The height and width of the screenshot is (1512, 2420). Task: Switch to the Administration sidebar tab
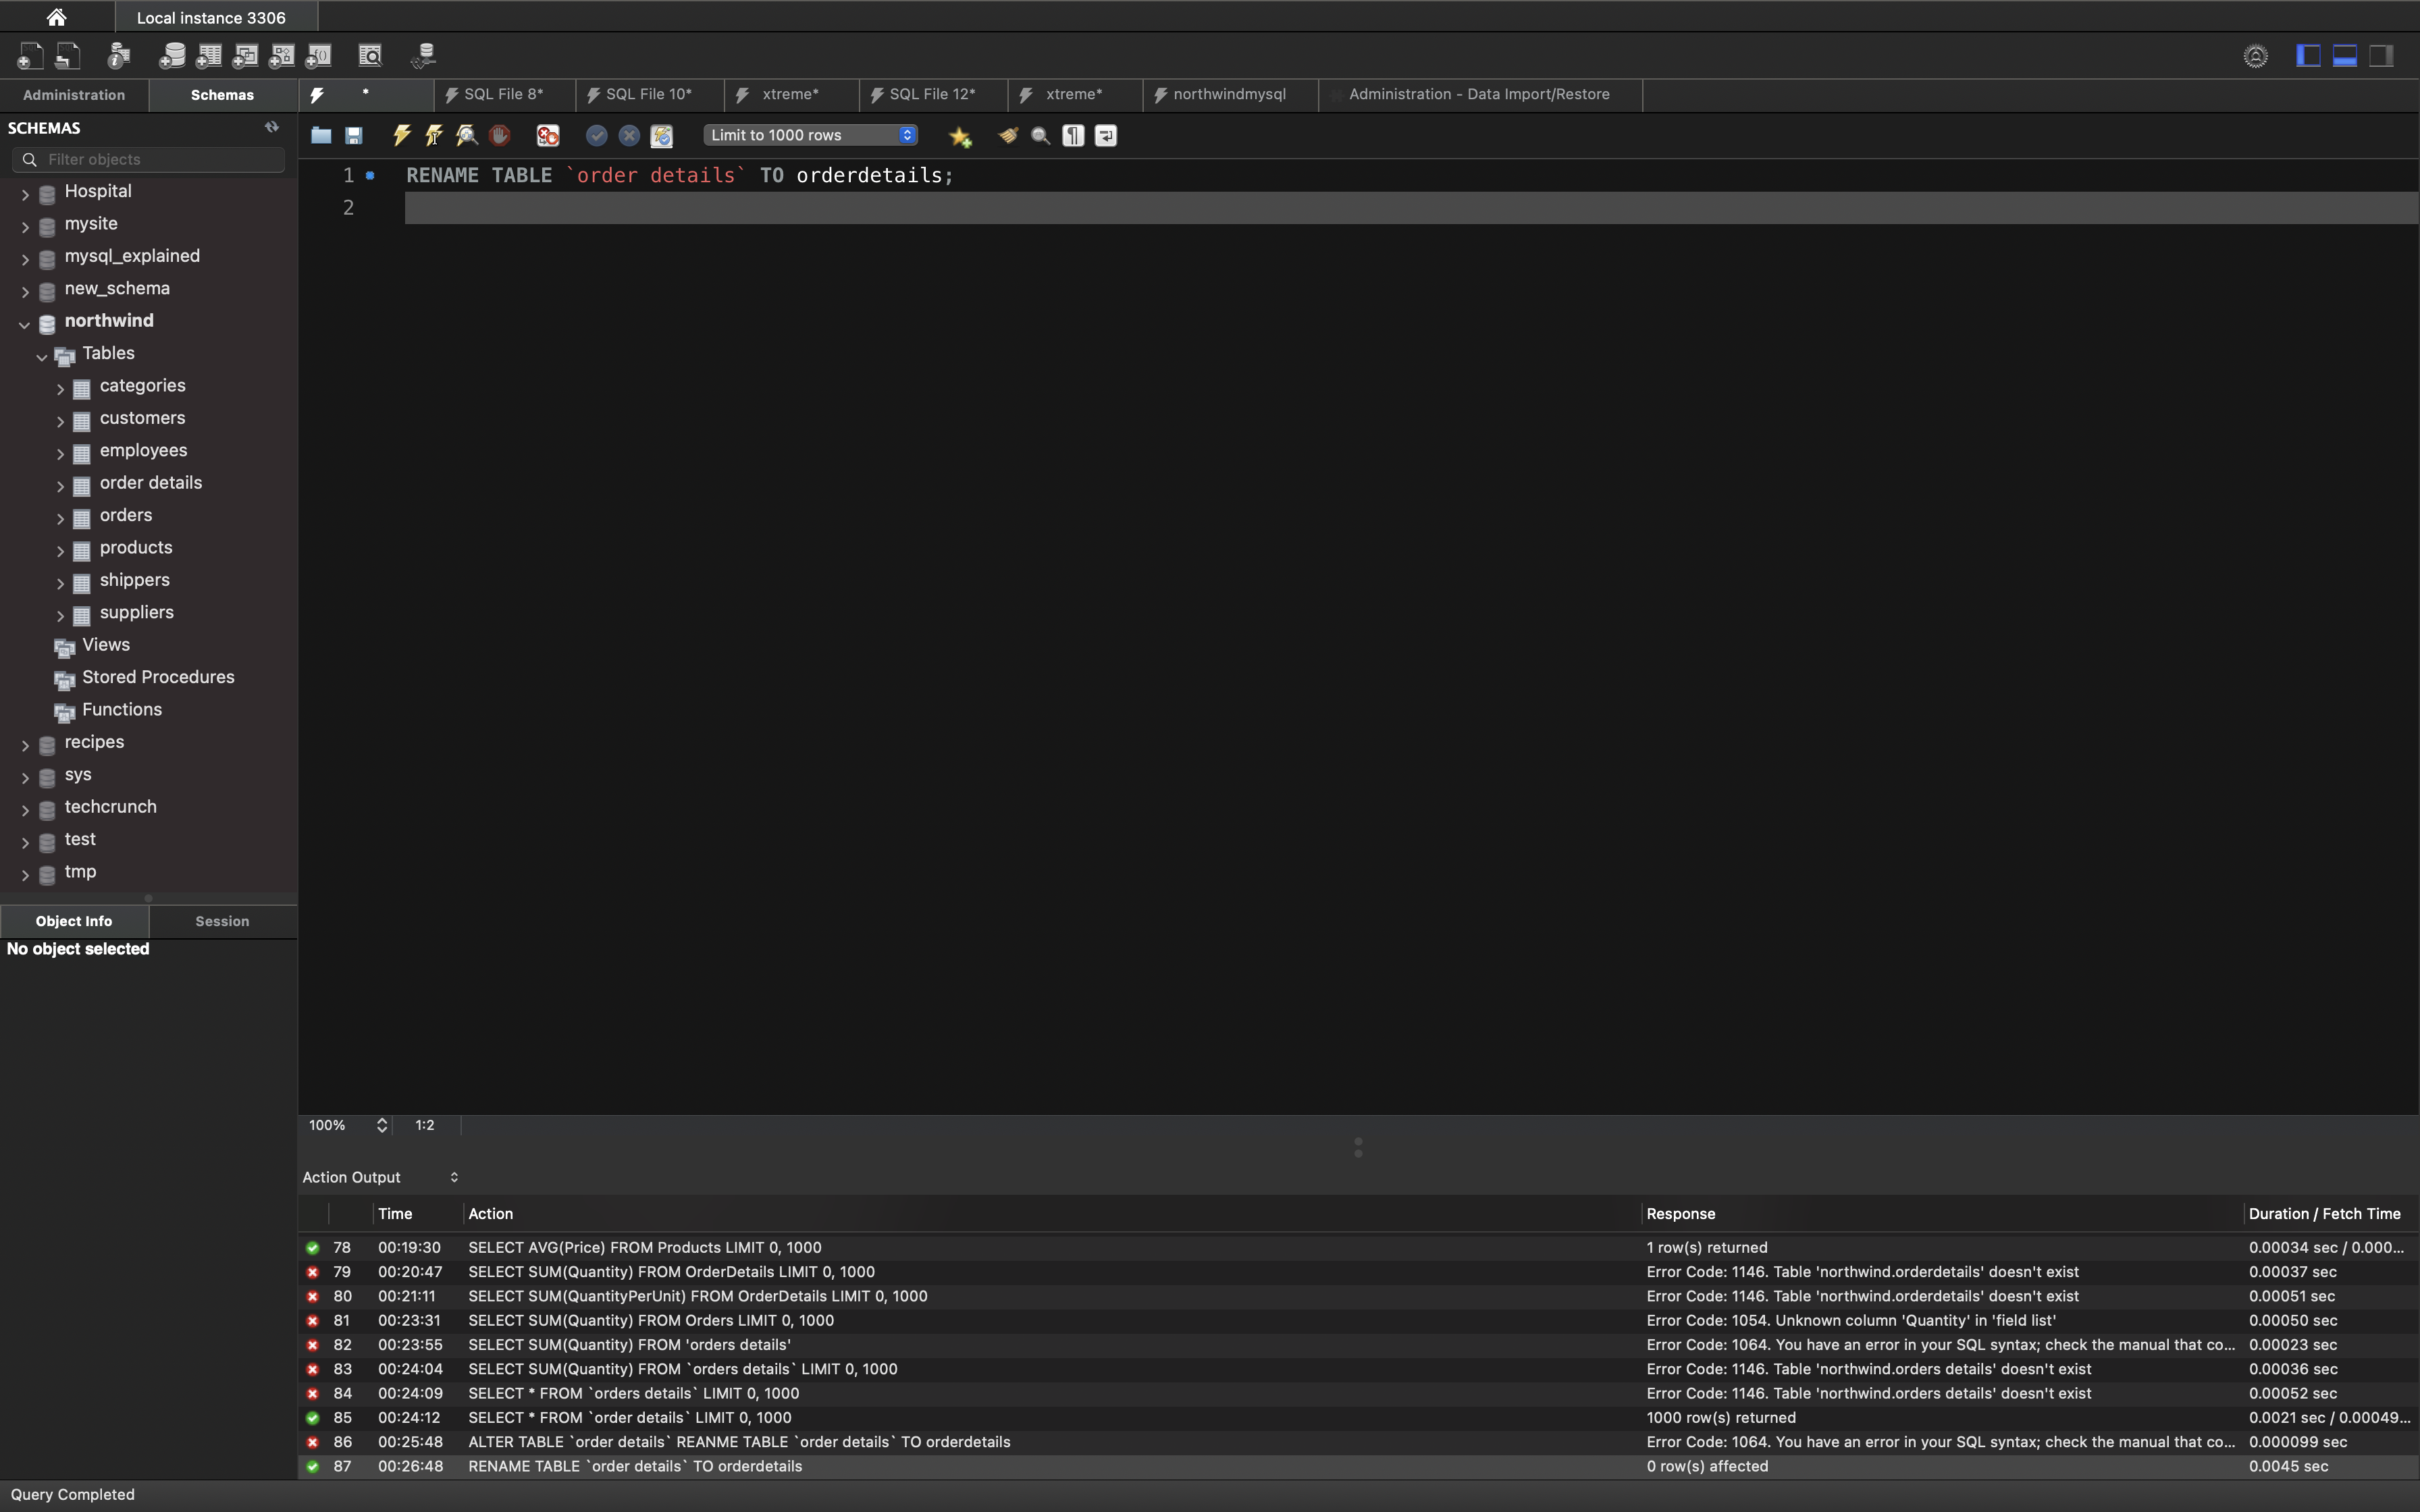[x=74, y=95]
